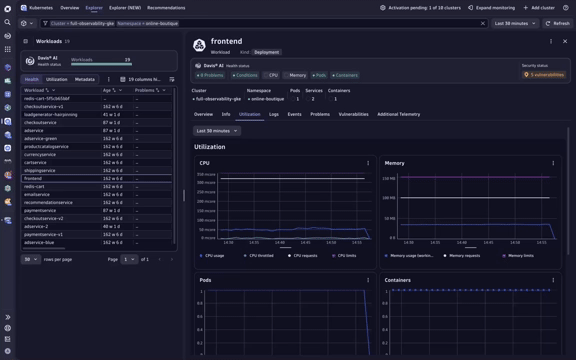Viewport: 576px width, 360px height.
Task: Open Page number dropdown showing 1
Action: (129, 259)
